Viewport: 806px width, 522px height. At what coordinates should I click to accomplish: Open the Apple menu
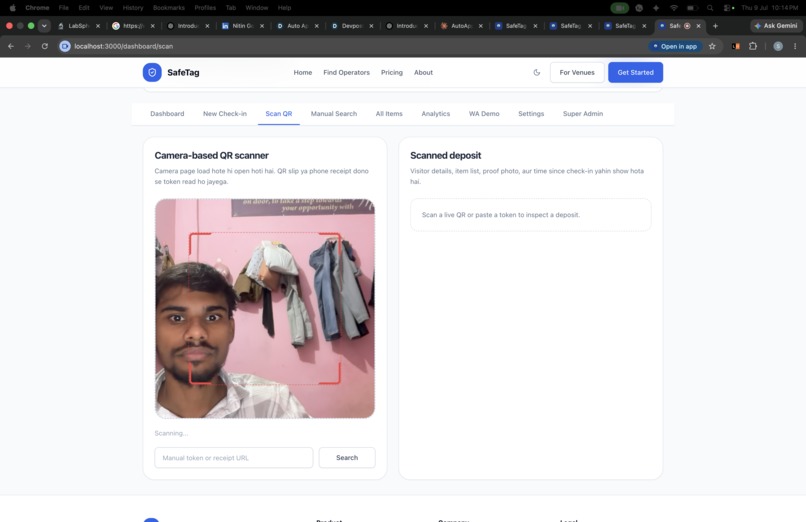coord(12,8)
